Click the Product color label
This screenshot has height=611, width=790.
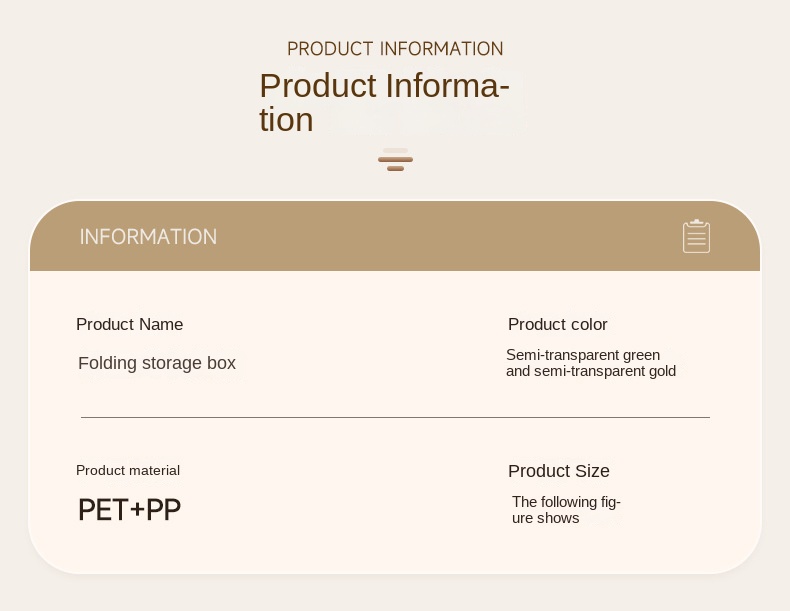click(557, 324)
